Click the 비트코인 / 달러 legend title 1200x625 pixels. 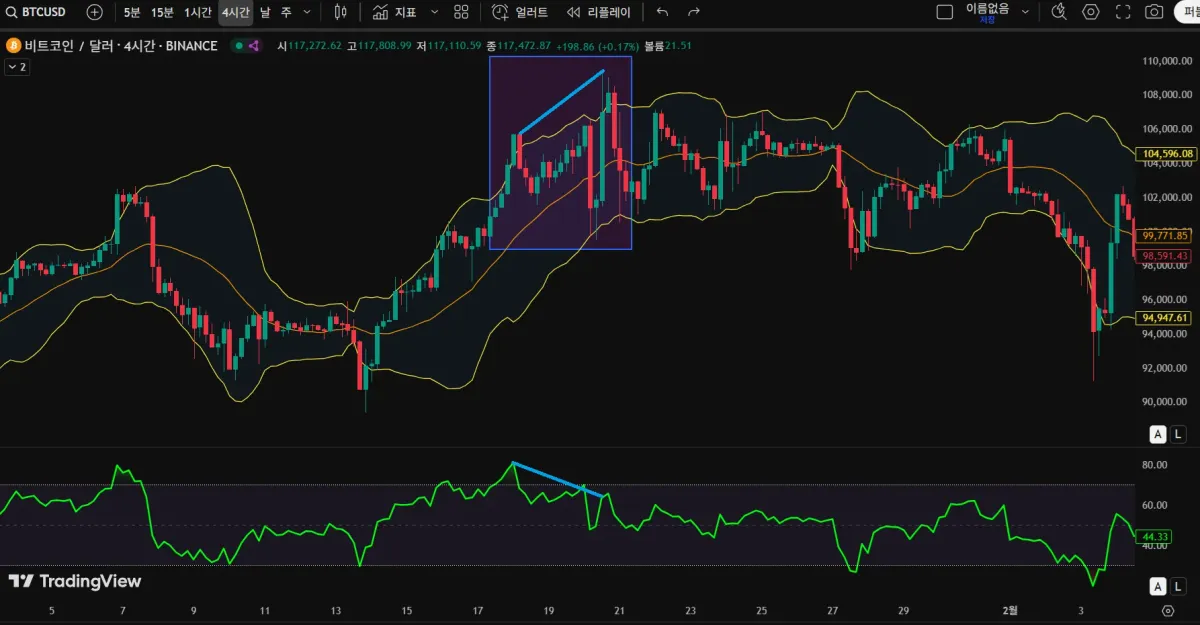120,46
